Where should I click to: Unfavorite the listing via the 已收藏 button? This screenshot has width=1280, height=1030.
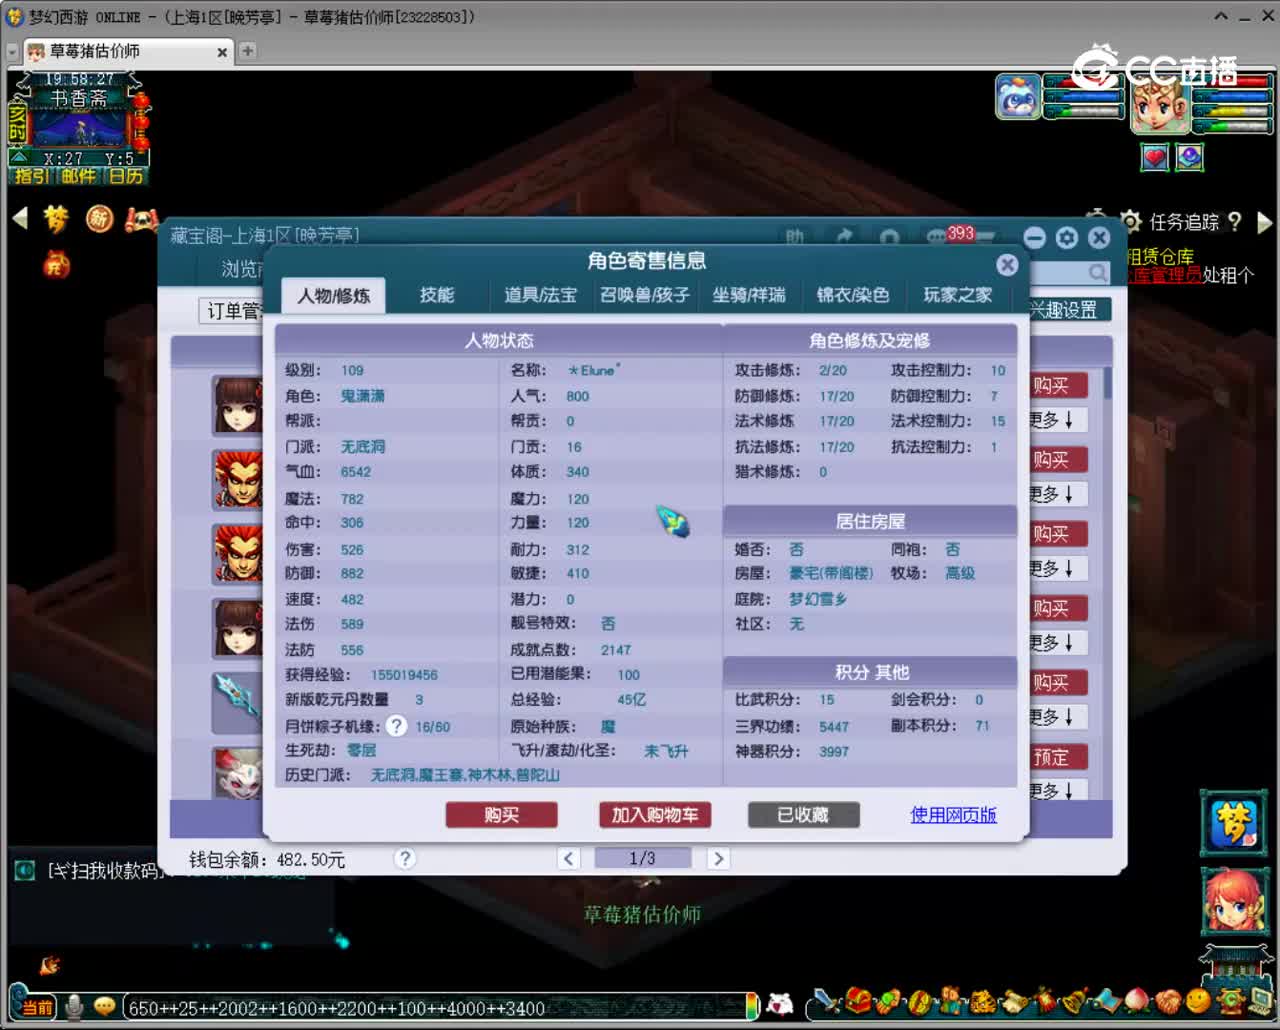click(x=803, y=815)
